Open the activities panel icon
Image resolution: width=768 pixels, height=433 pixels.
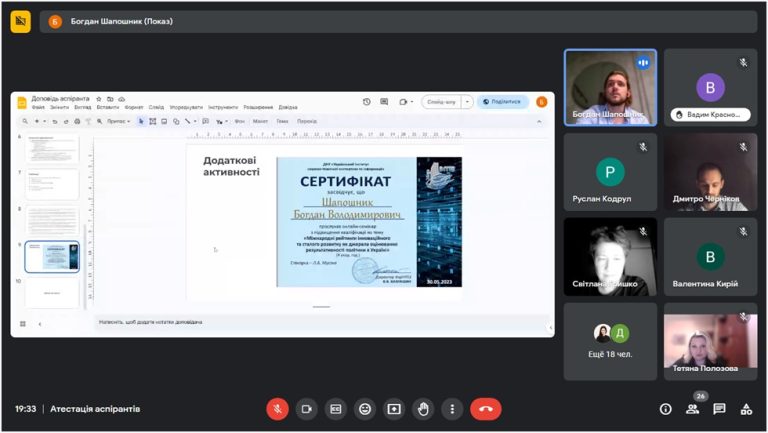pyautogui.click(x=746, y=409)
